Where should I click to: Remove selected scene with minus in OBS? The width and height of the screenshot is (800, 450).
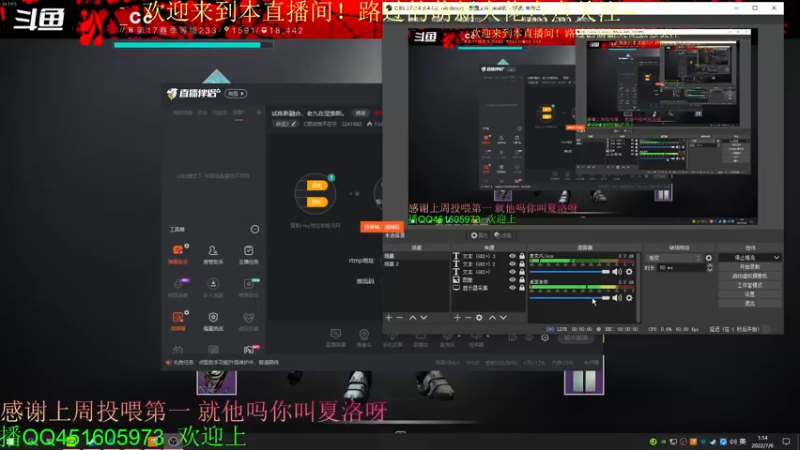pos(399,317)
